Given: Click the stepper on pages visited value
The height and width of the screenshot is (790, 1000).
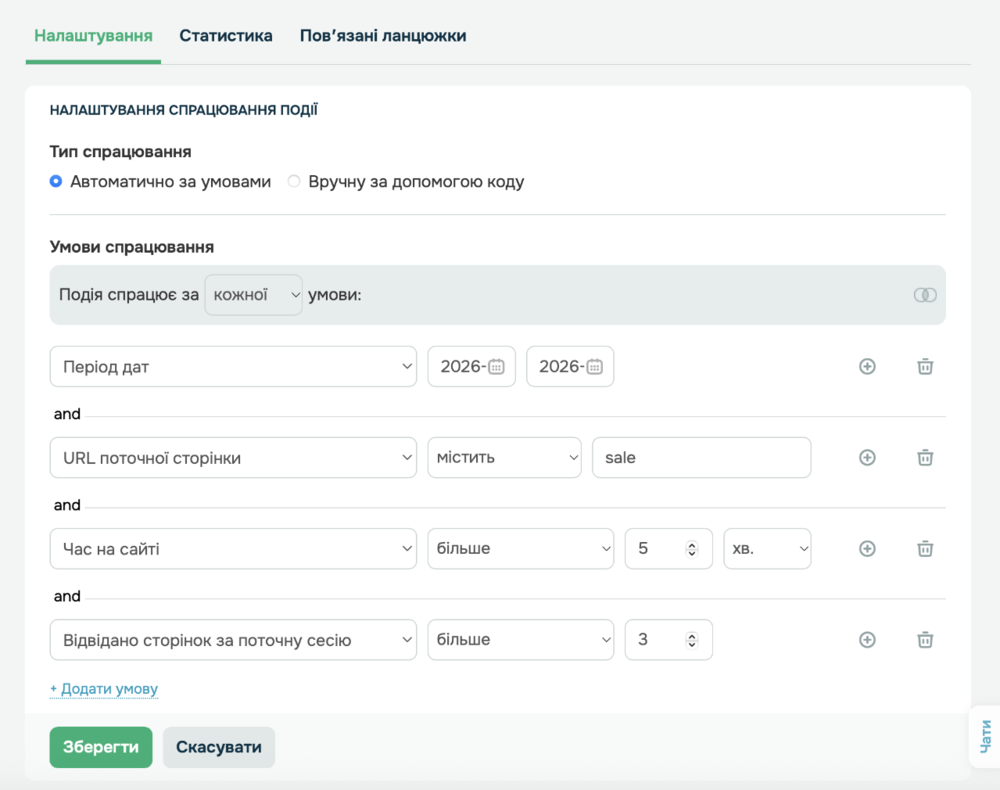Looking at the screenshot, I should coord(691,639).
